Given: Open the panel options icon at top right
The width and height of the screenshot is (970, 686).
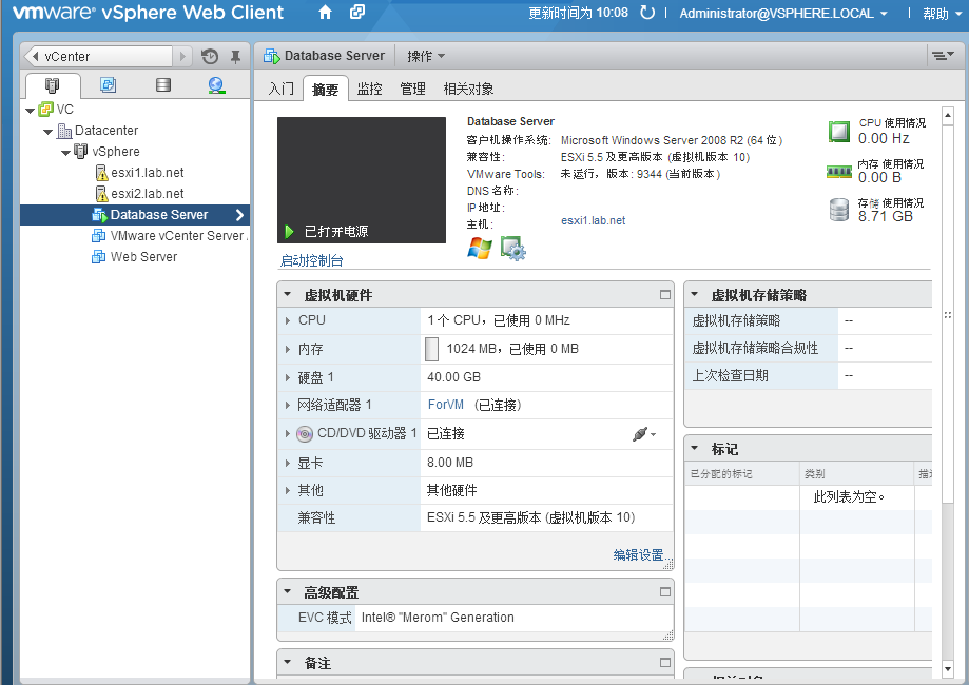Looking at the screenshot, I should tap(942, 56).
